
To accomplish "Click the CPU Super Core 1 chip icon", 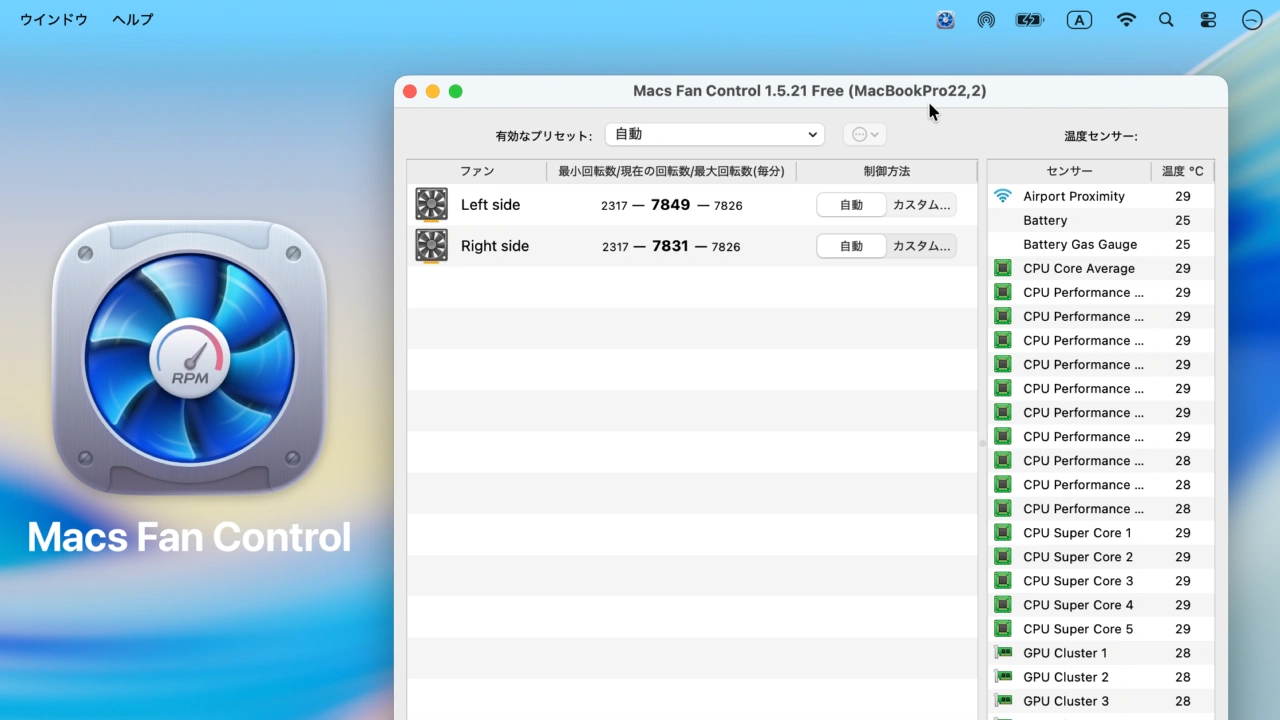I will coord(1003,533).
